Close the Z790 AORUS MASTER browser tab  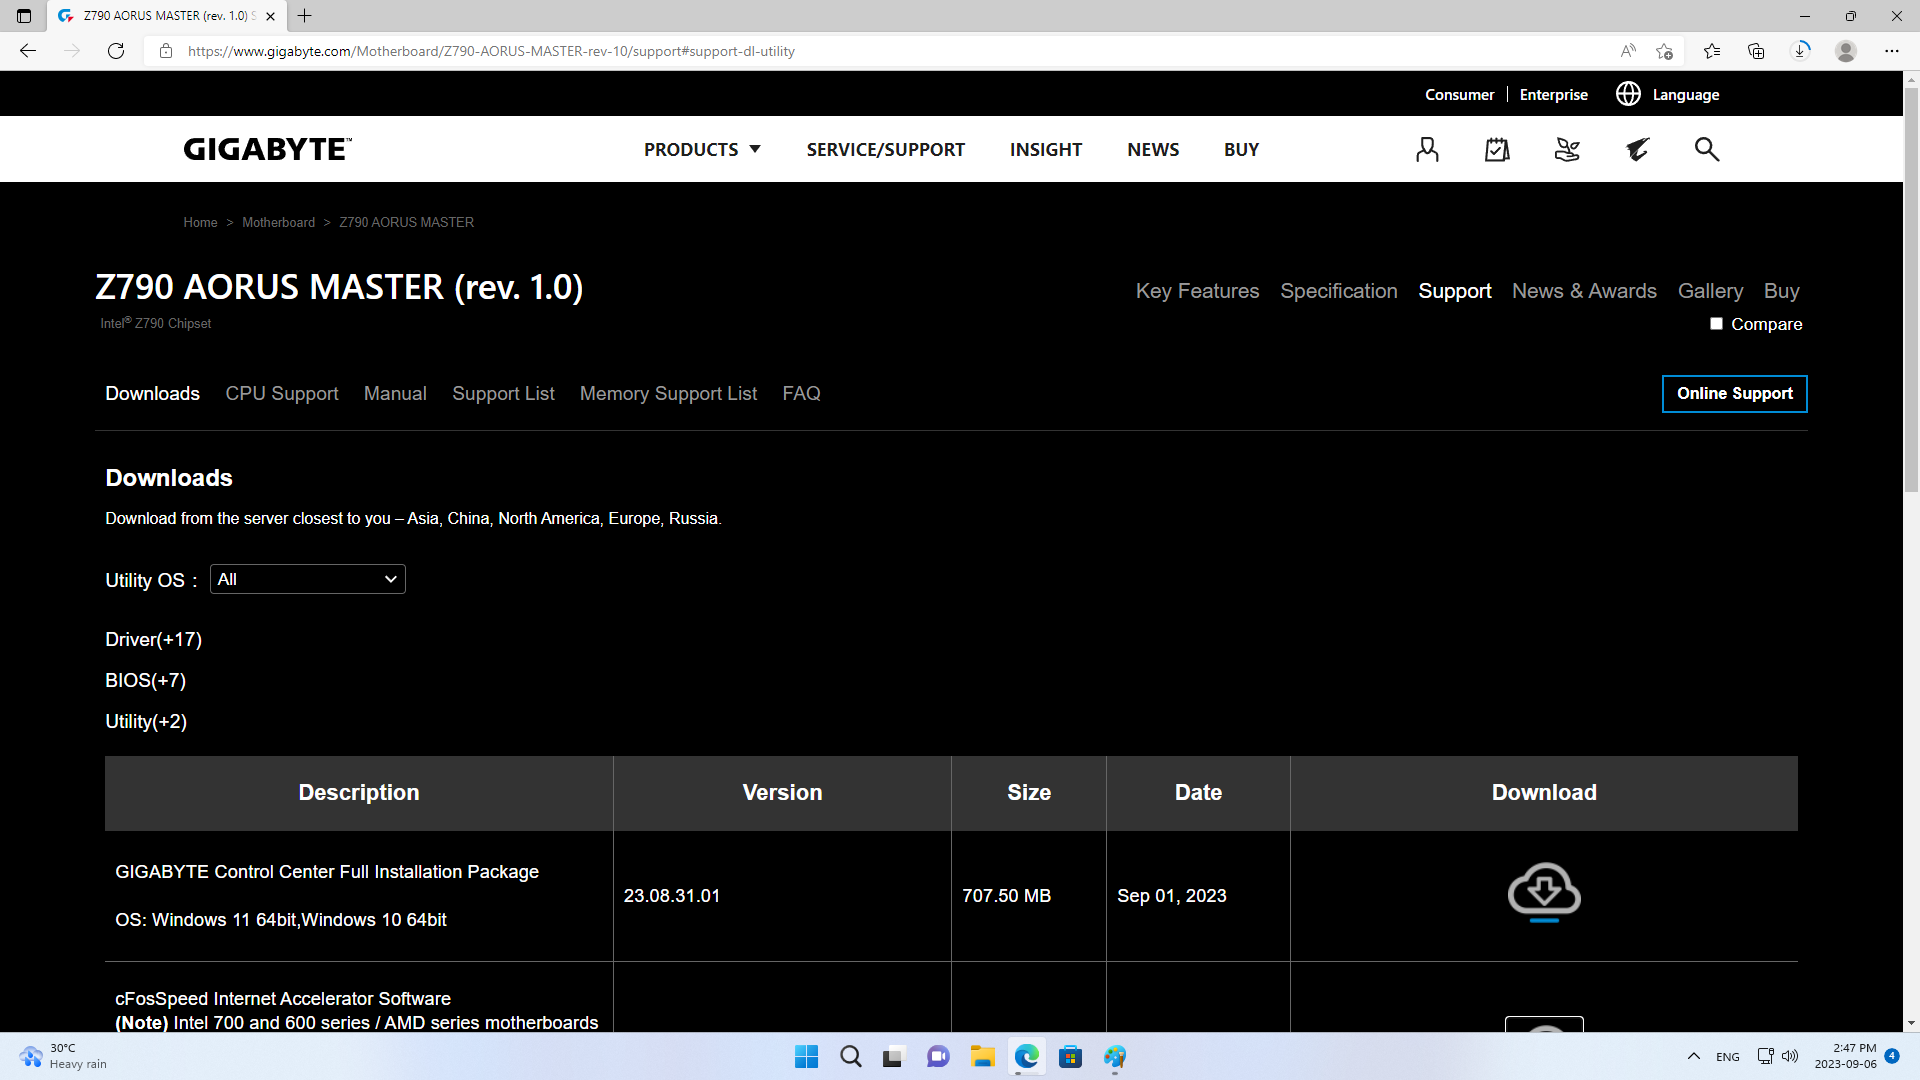pyautogui.click(x=270, y=16)
